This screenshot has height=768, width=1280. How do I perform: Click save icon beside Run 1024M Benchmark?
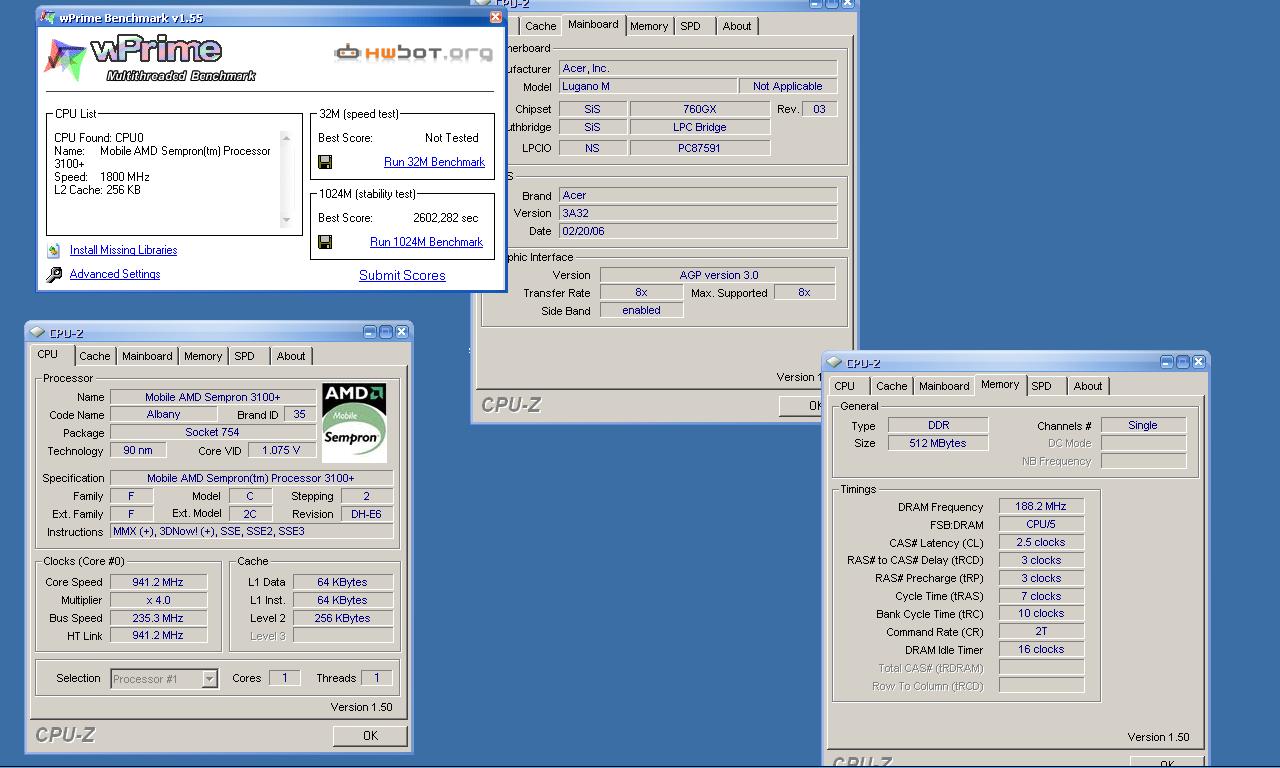(x=325, y=242)
